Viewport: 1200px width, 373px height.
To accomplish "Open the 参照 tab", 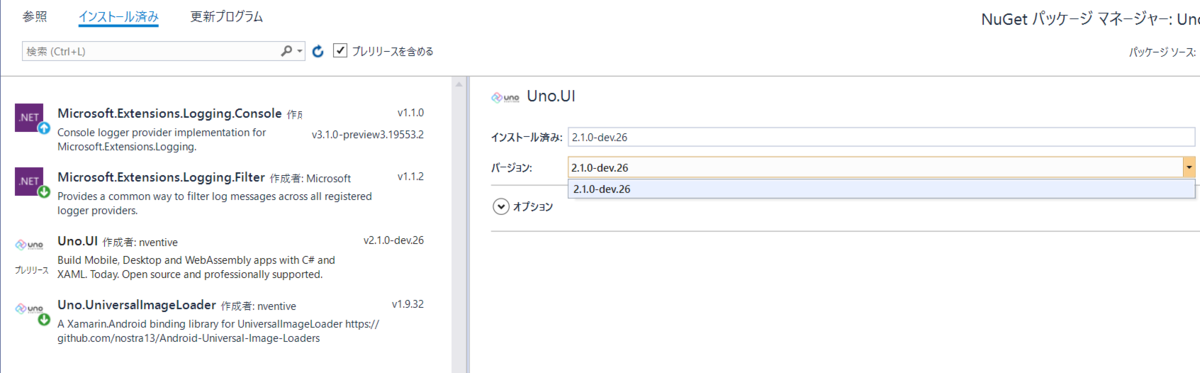I will click(x=35, y=17).
